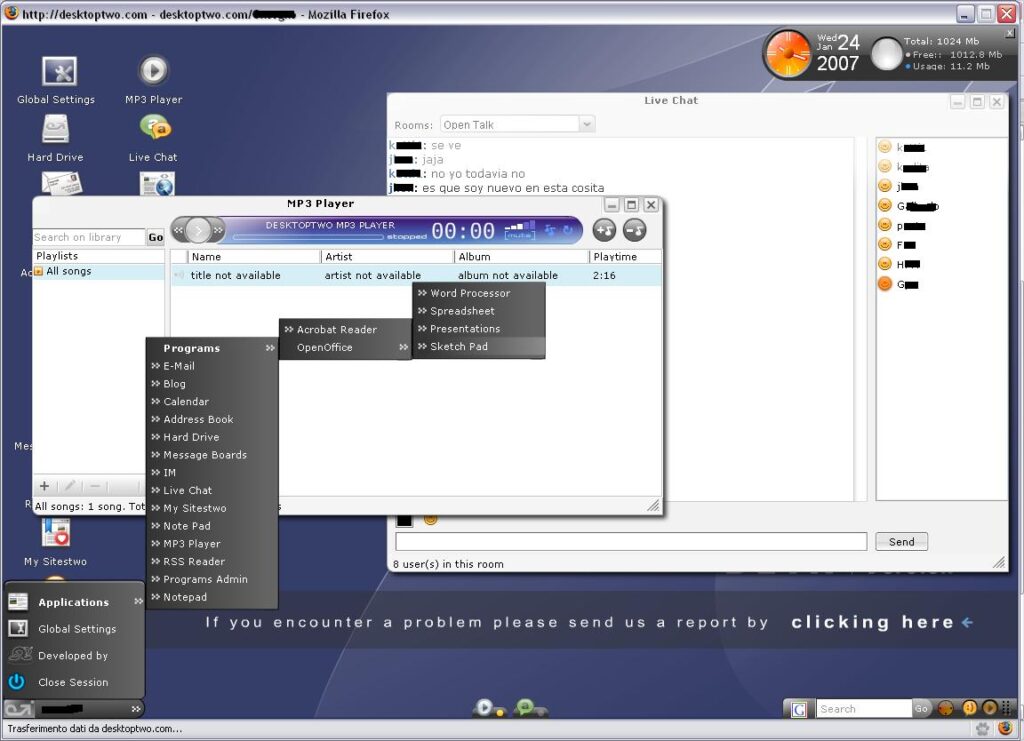Choose Note Pad from the applications menu

212,526
